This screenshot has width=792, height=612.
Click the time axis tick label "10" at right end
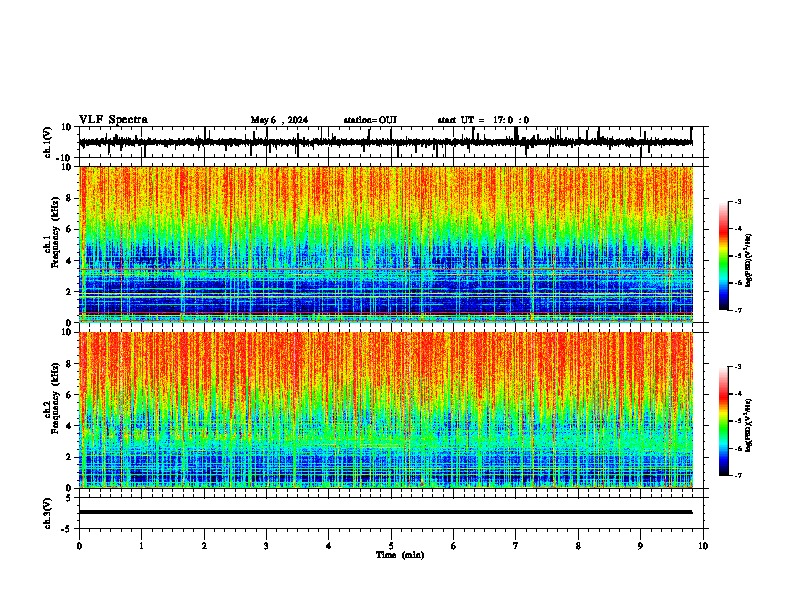pos(703,546)
